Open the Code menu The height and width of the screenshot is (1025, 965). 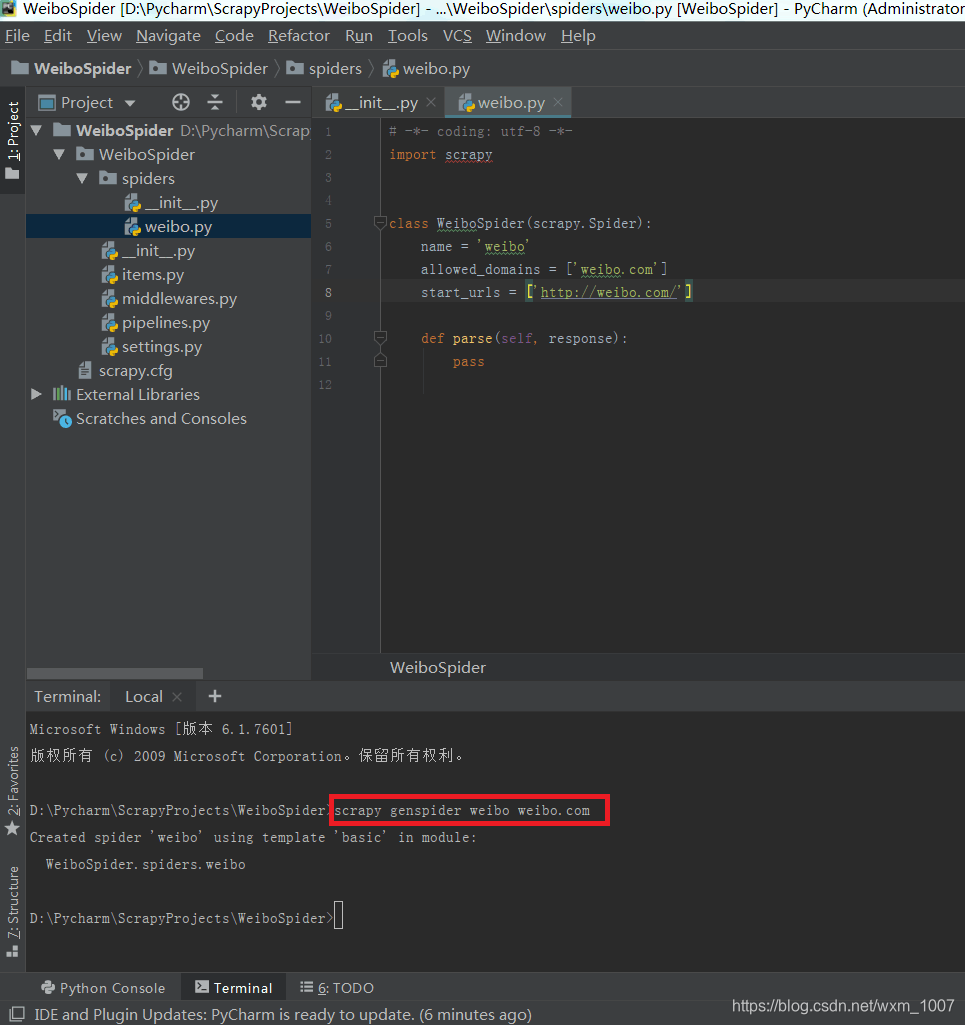(x=234, y=36)
